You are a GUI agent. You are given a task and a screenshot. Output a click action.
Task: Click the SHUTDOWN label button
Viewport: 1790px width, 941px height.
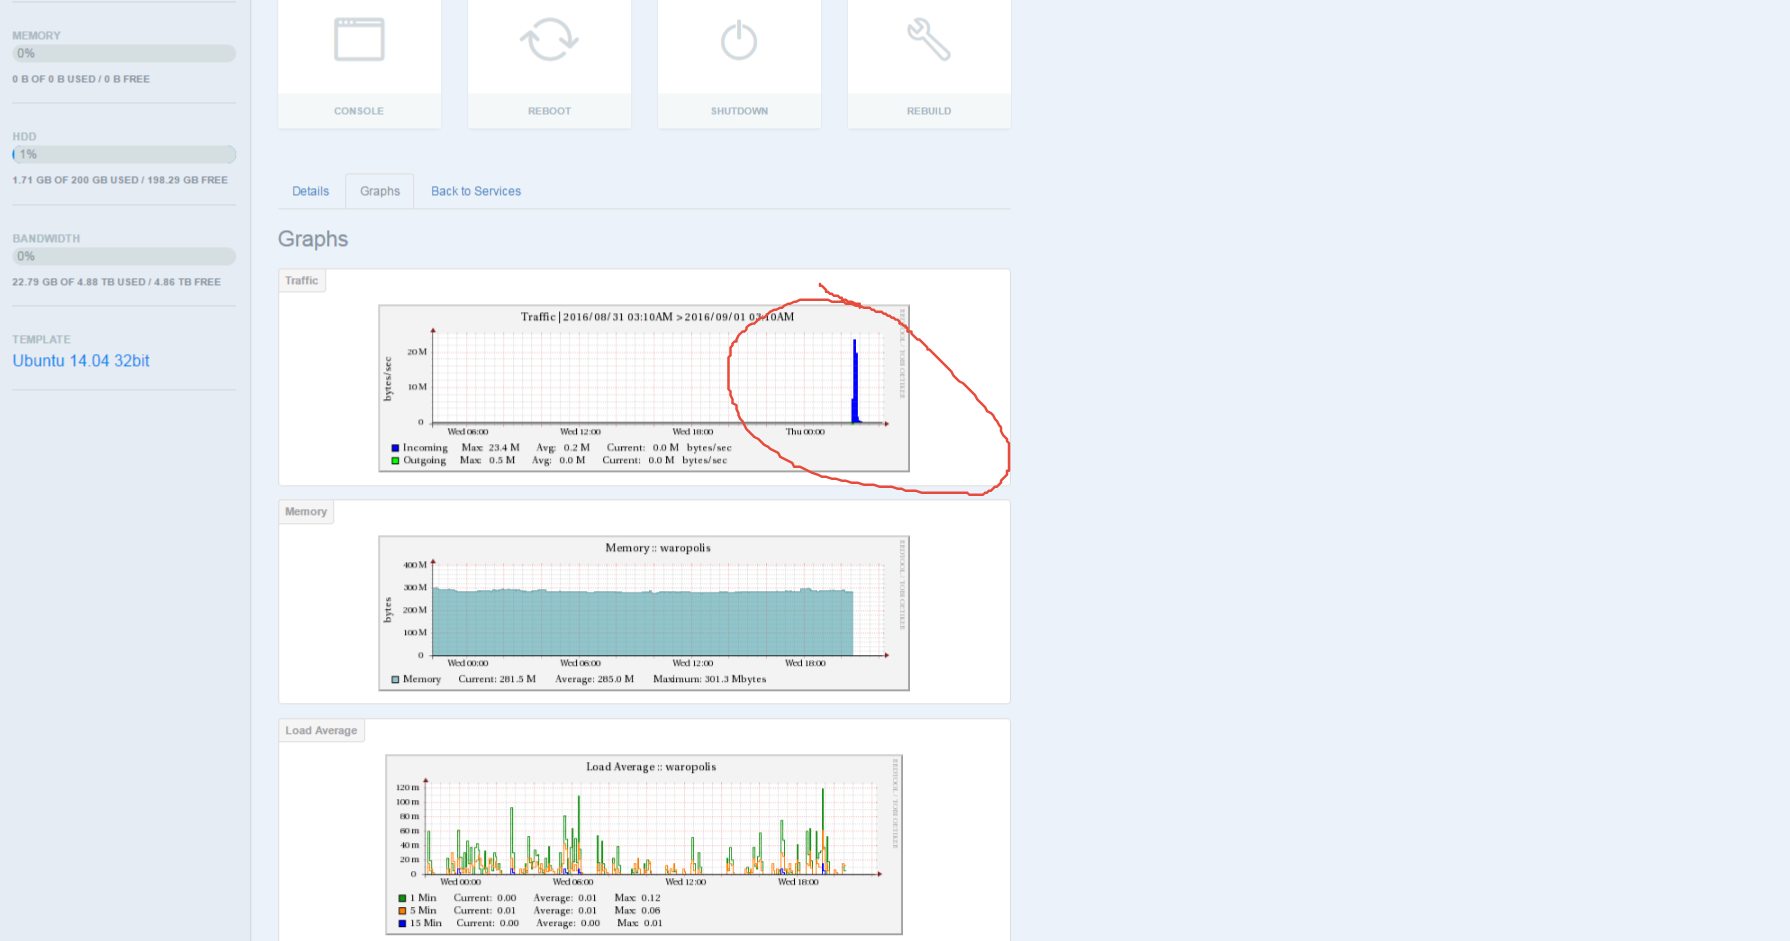coord(739,111)
